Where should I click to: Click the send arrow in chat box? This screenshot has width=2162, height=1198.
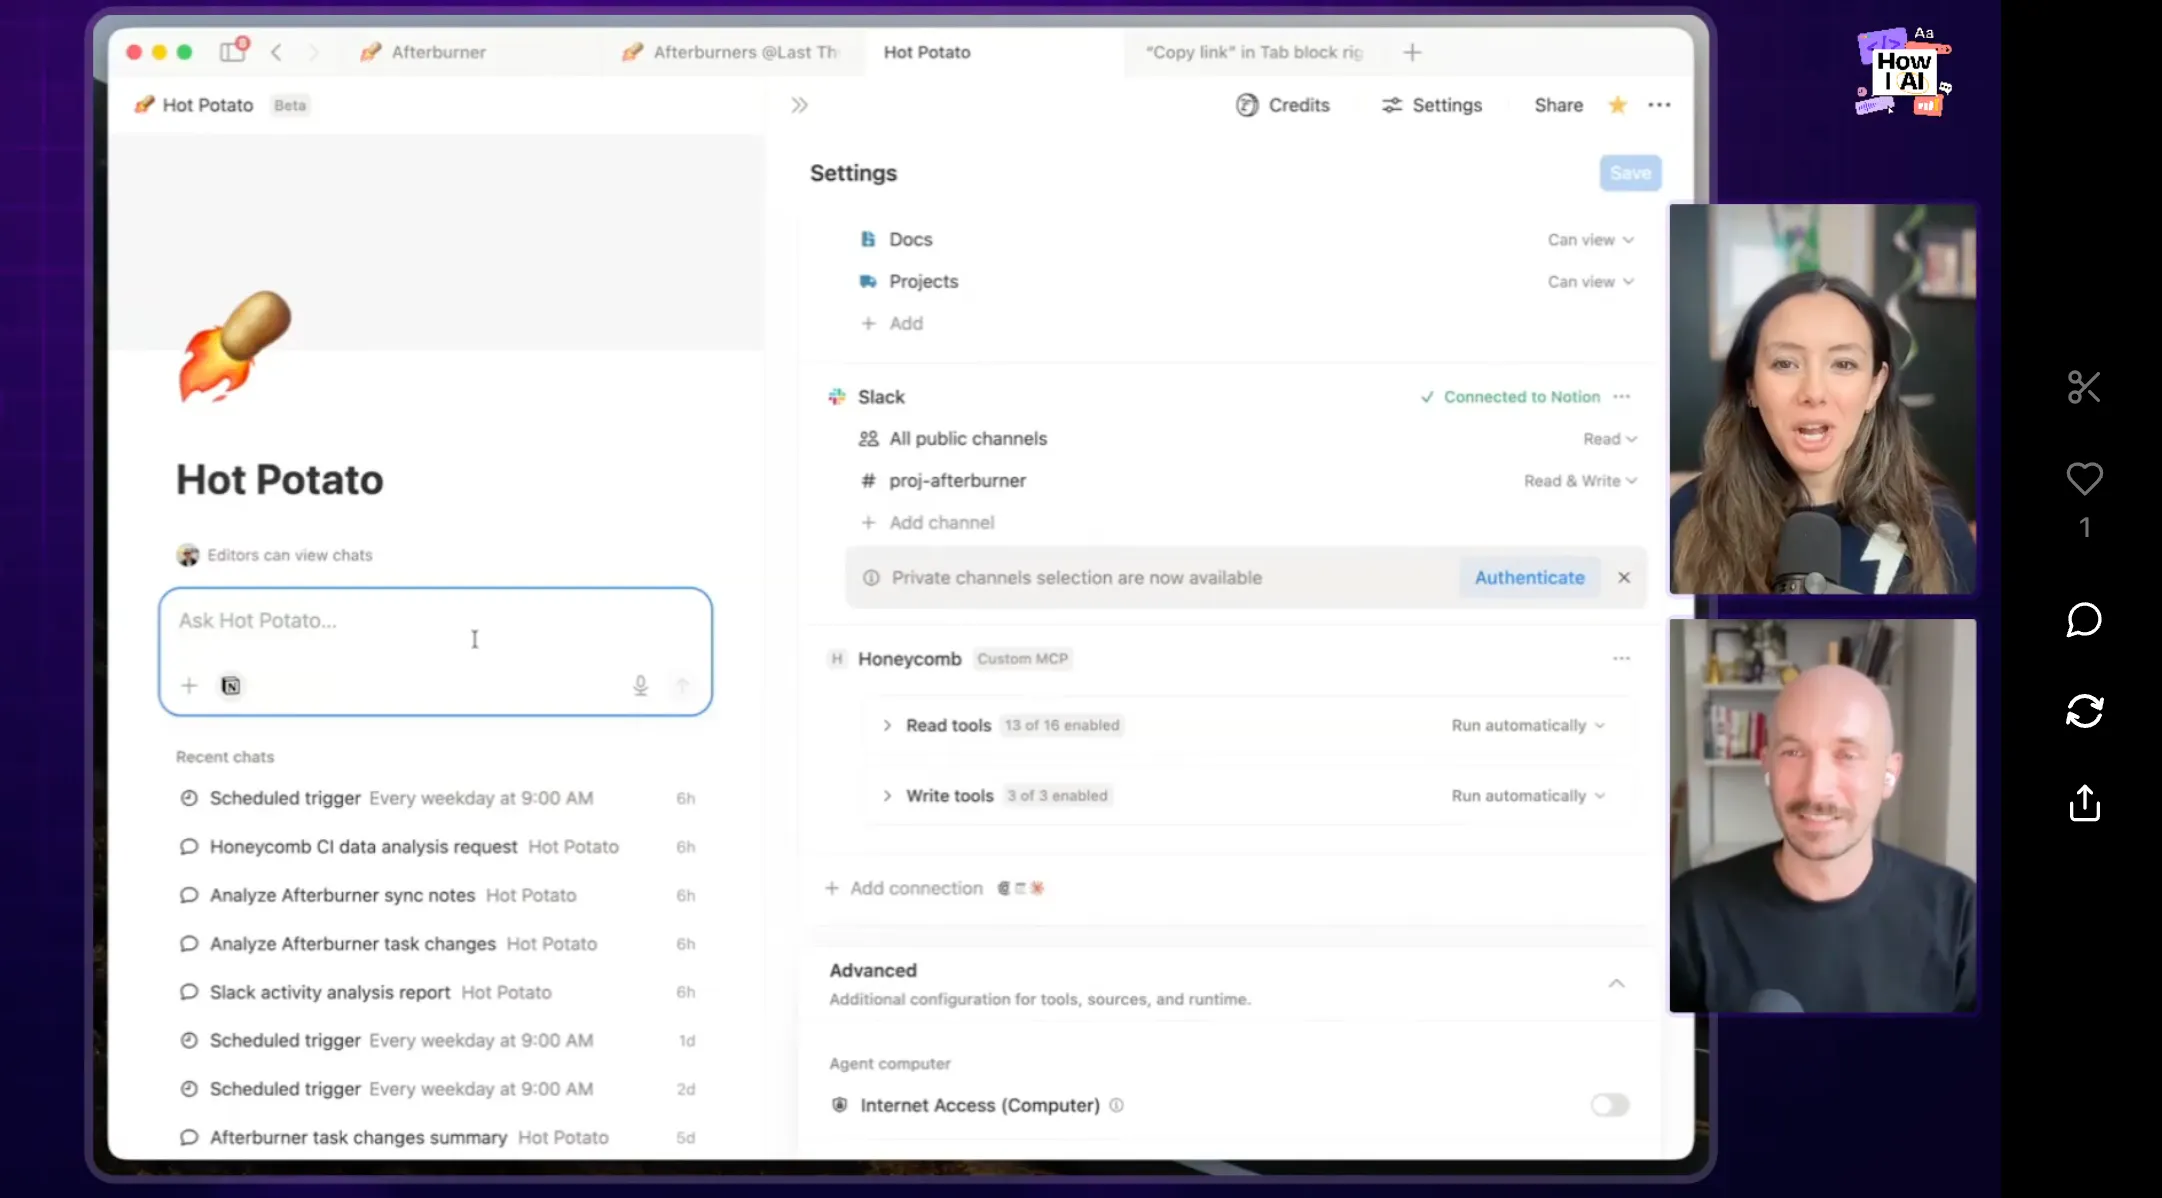(682, 686)
